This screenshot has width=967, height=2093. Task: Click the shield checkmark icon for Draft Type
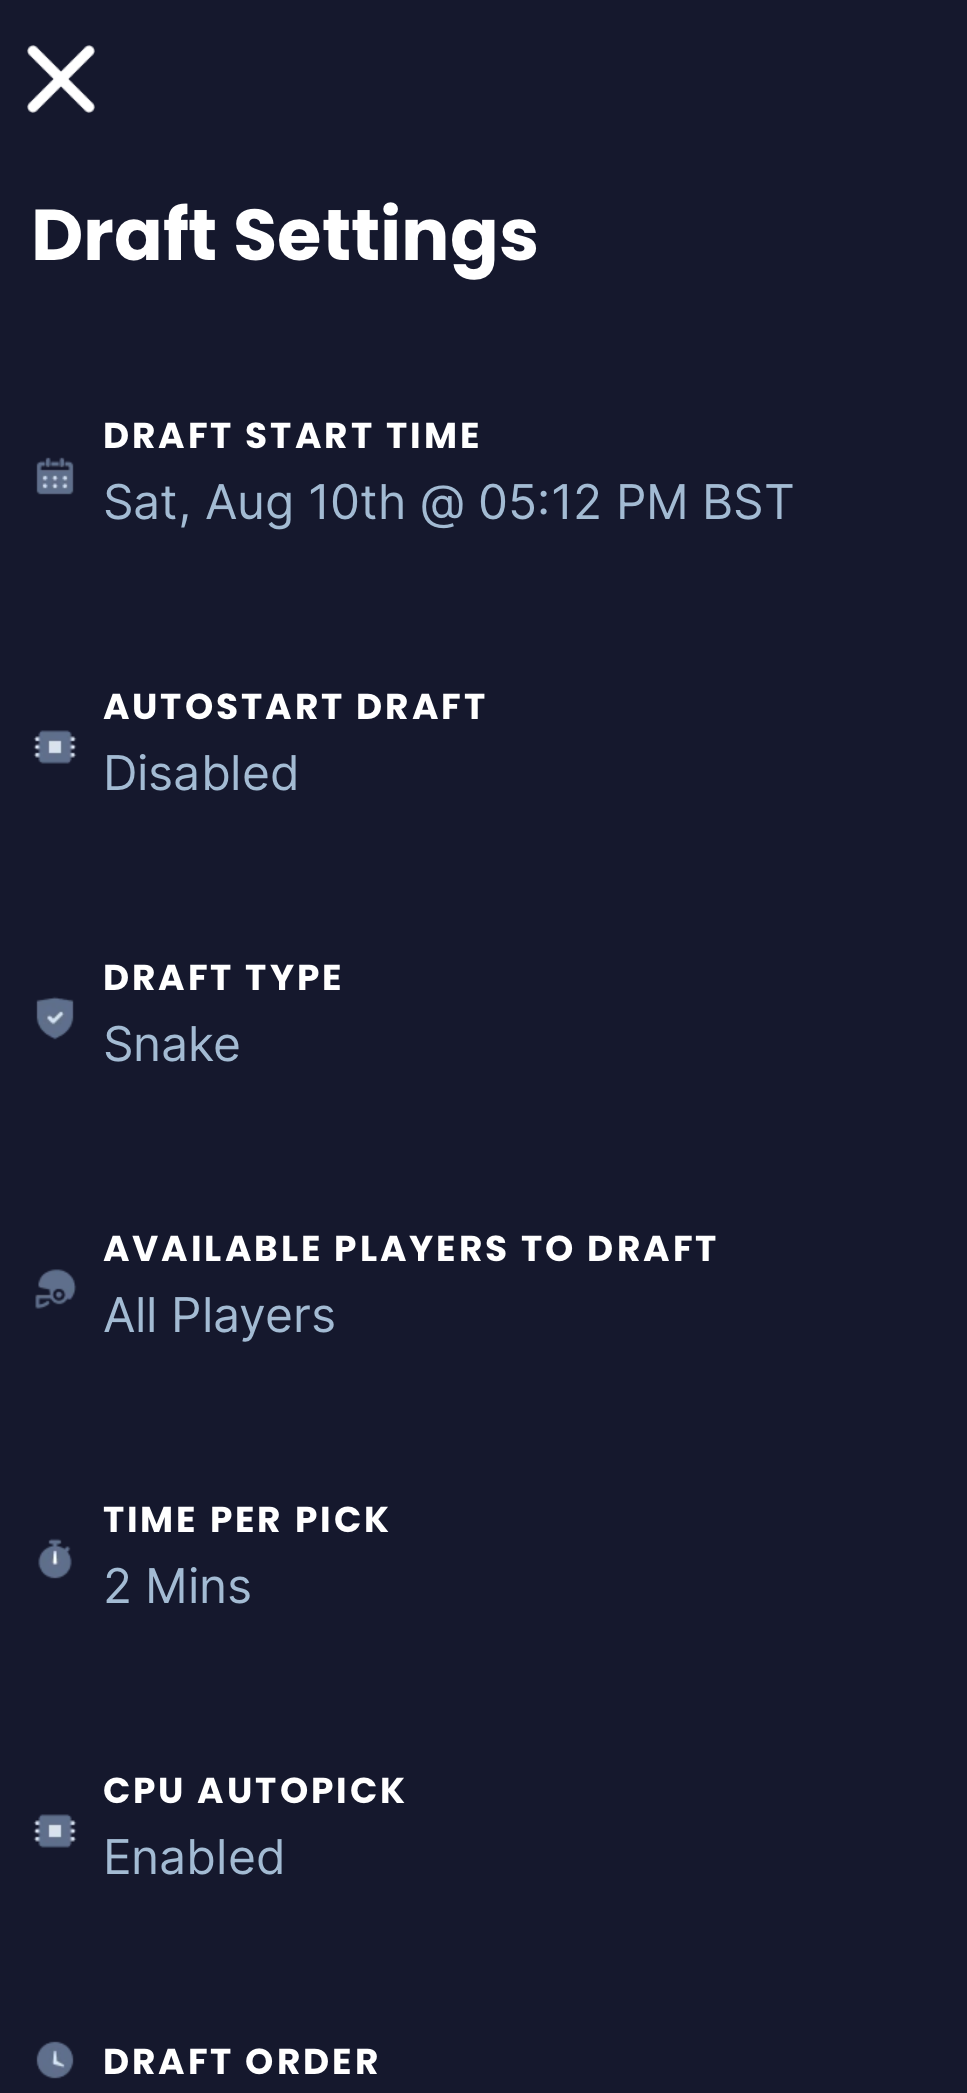(x=55, y=1018)
